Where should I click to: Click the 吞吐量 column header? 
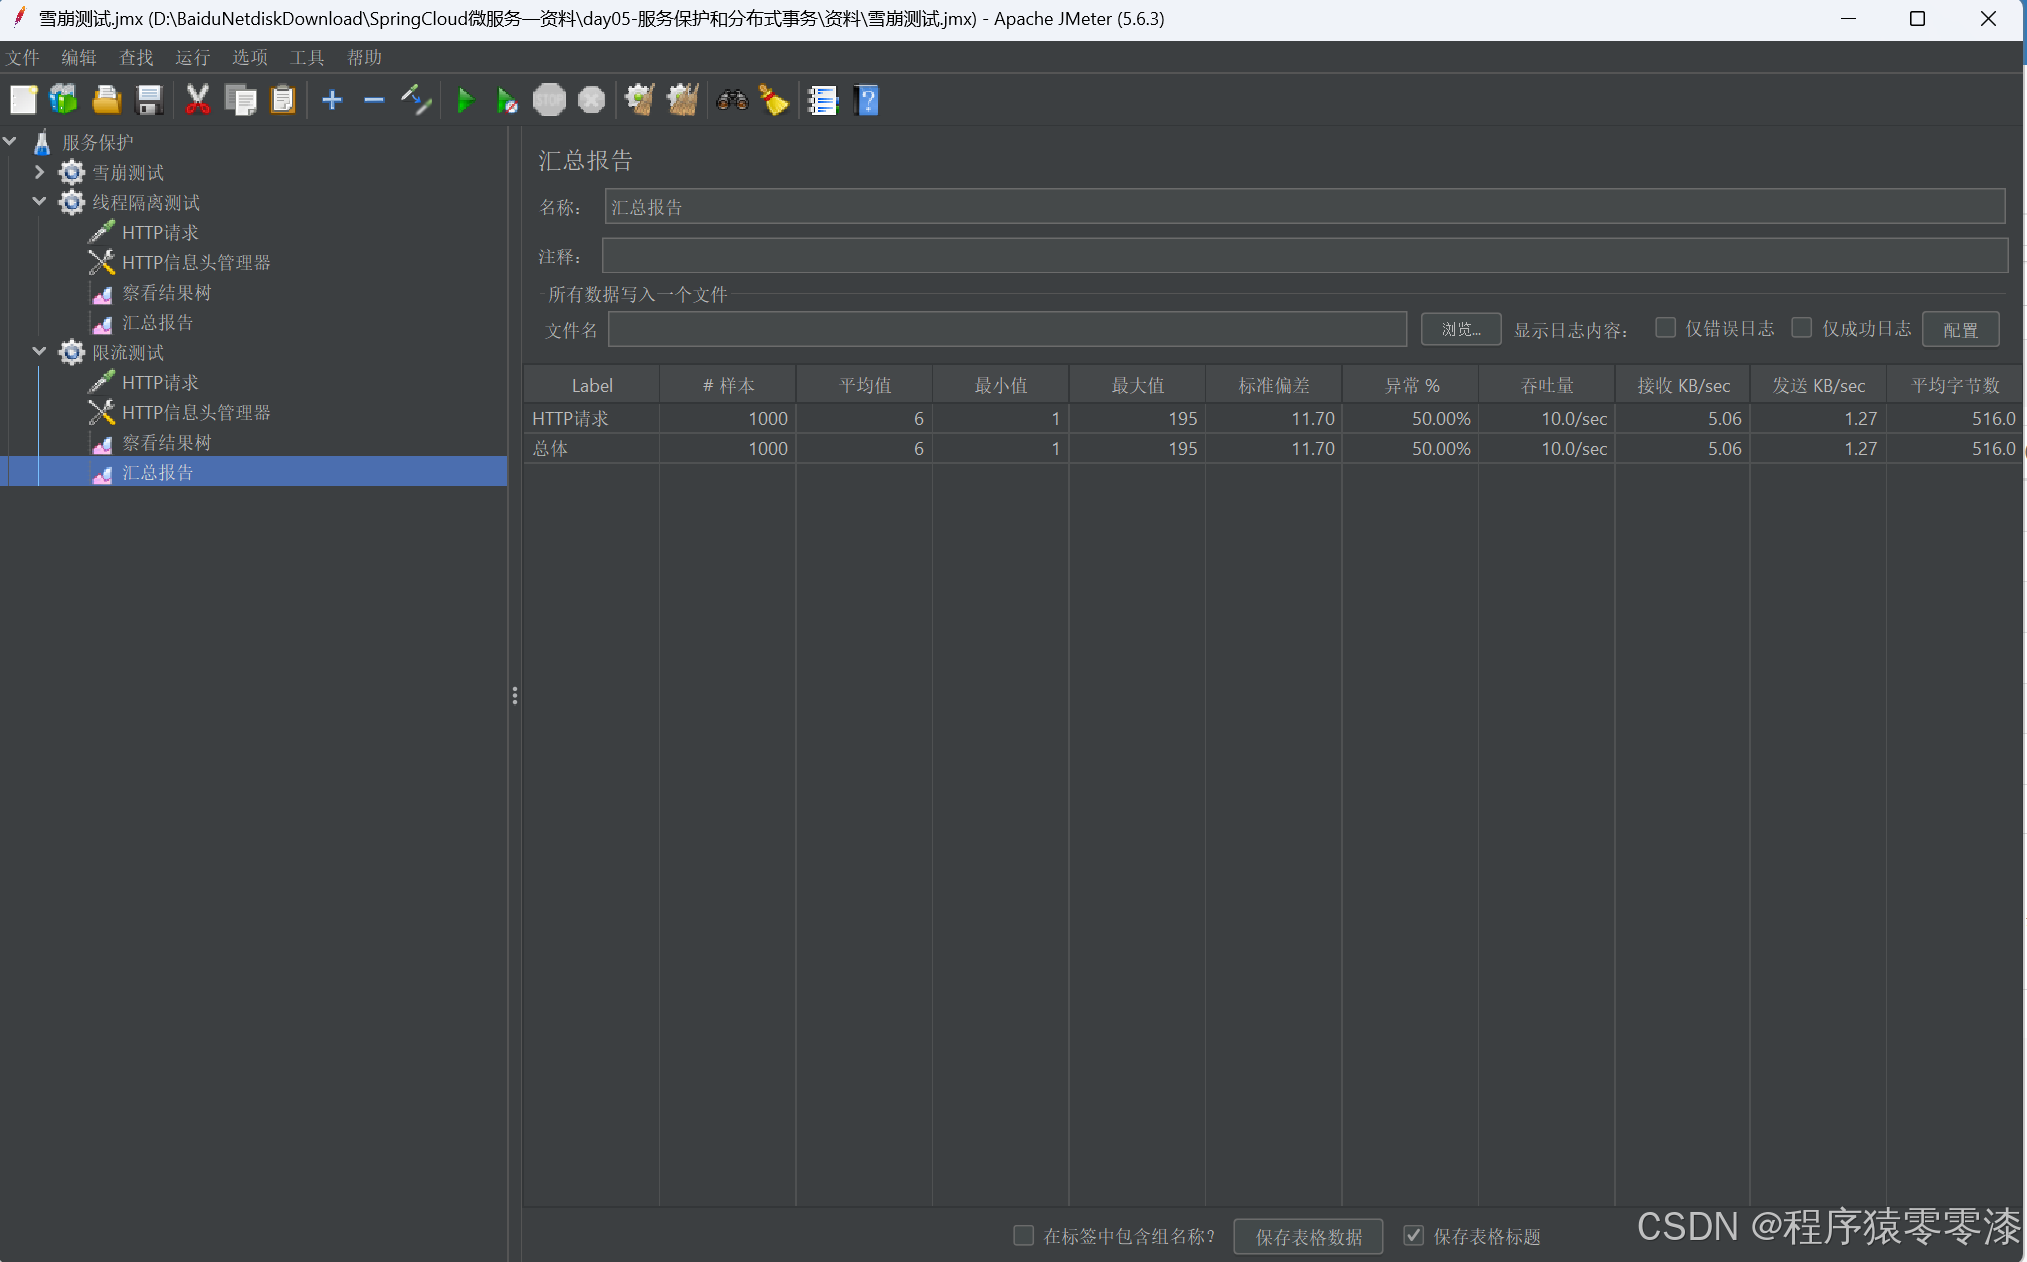[x=1547, y=385]
